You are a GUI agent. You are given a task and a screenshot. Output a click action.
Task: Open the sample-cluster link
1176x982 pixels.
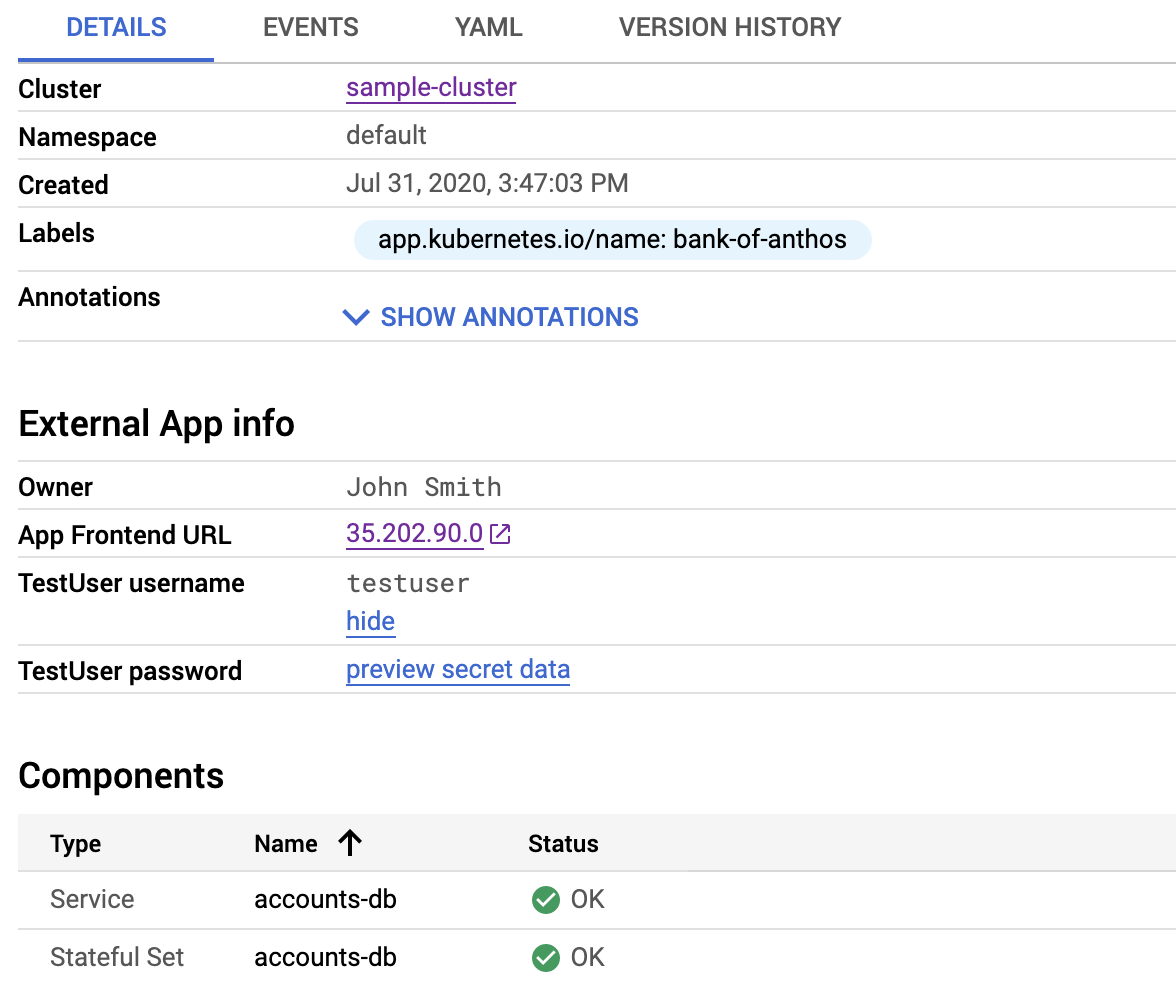[431, 88]
